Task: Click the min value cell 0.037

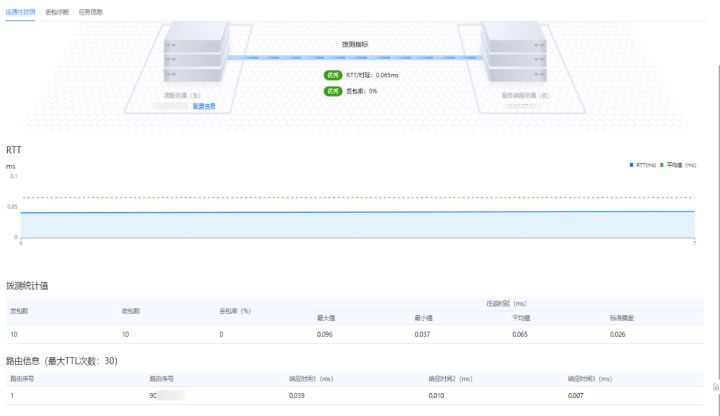Action: [x=422, y=334]
